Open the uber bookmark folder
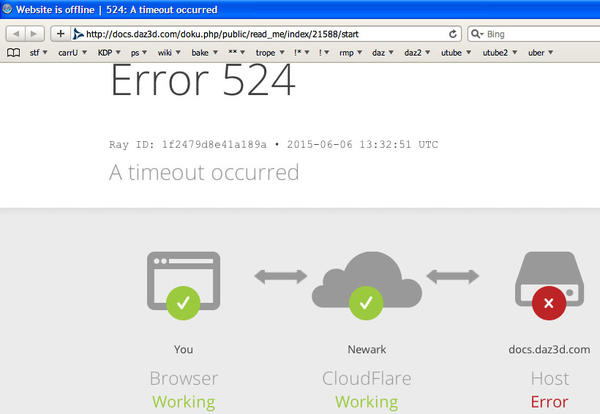Viewport: 600px width, 414px height. [x=540, y=52]
